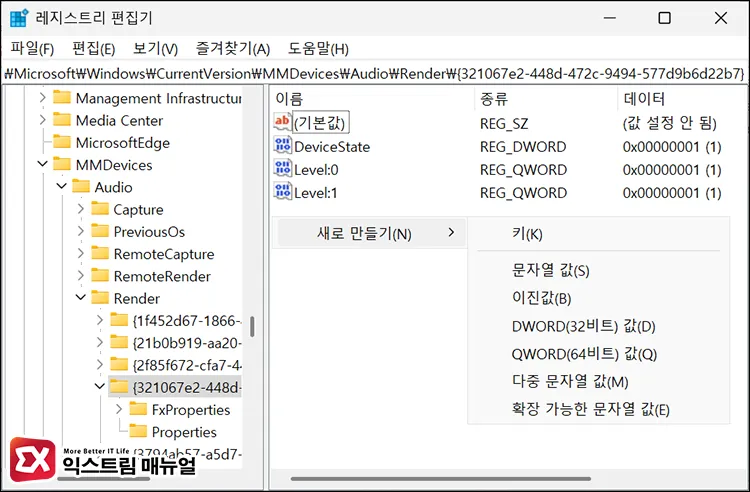The image size is (750, 492).
Task: Open the 도움말(H) menu
Action: pyautogui.click(x=318, y=49)
